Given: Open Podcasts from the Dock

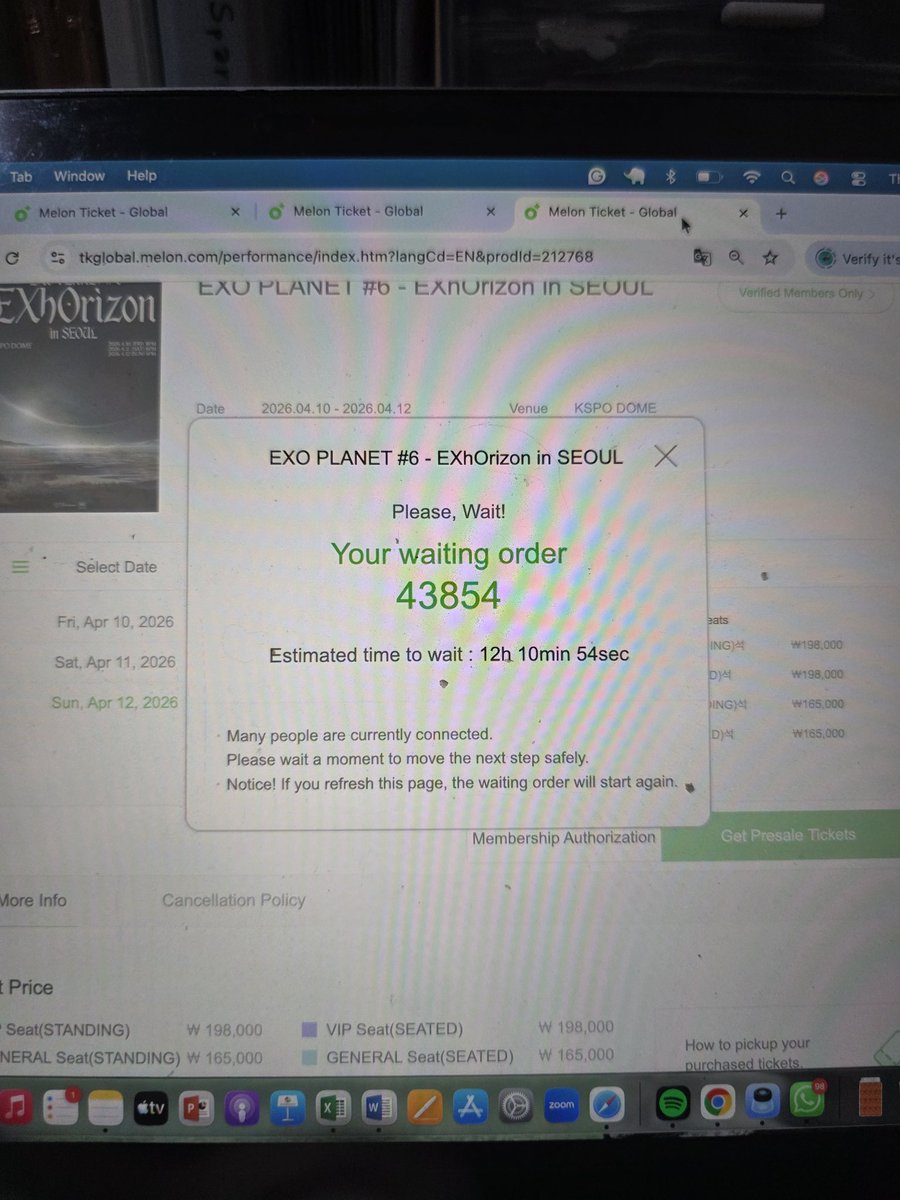Looking at the screenshot, I should (241, 1107).
